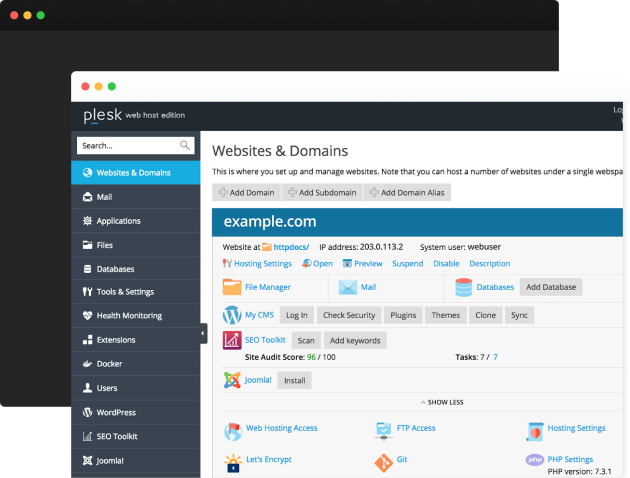Screen dimensions: 630x478
Task: Click the Check Security button
Action: coord(349,315)
